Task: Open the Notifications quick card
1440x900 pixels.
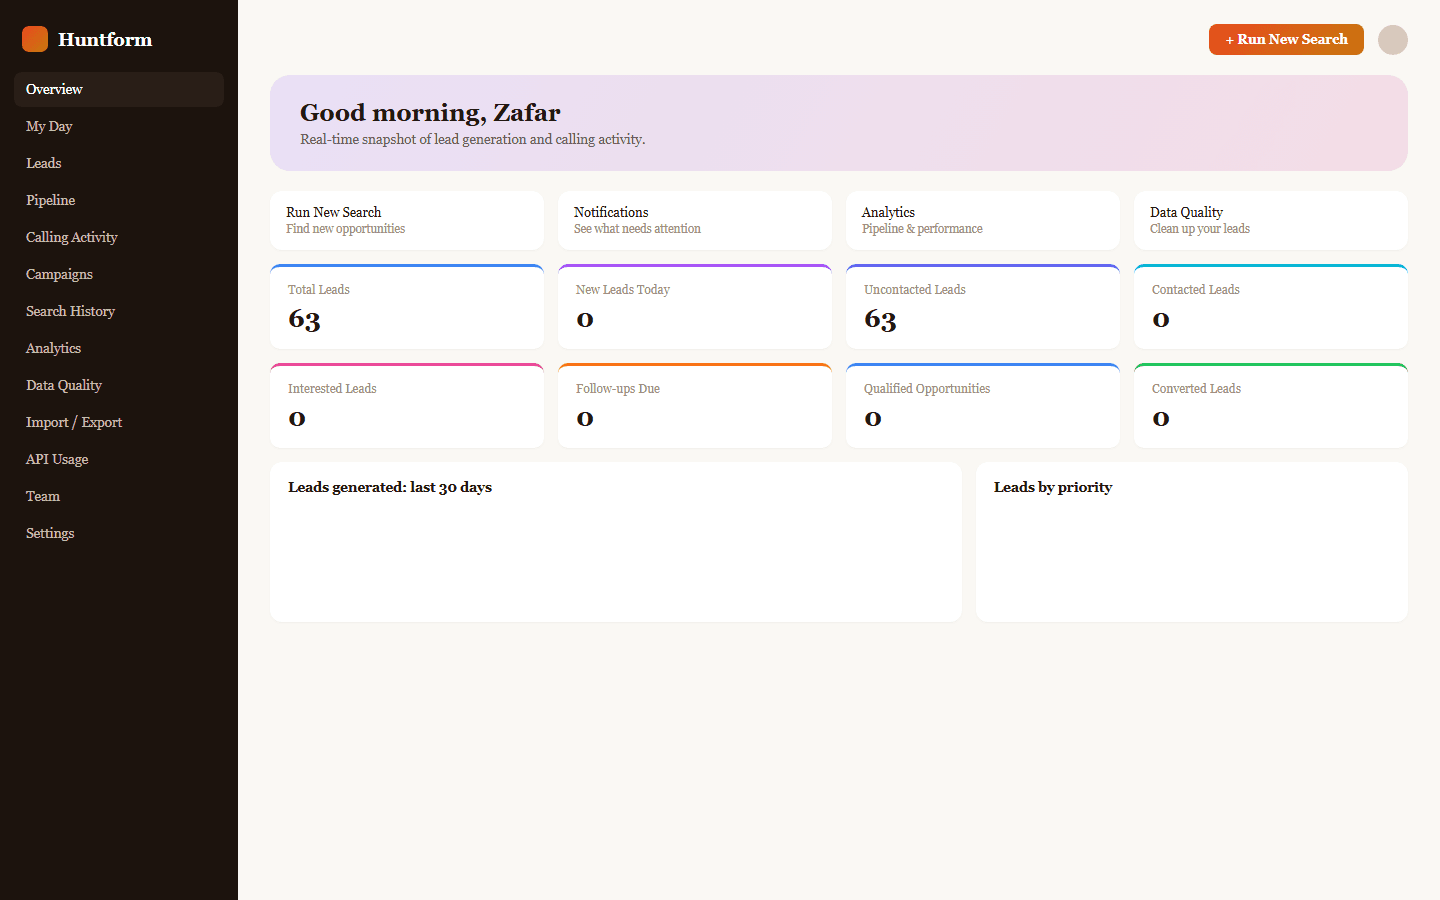Action: (695, 220)
